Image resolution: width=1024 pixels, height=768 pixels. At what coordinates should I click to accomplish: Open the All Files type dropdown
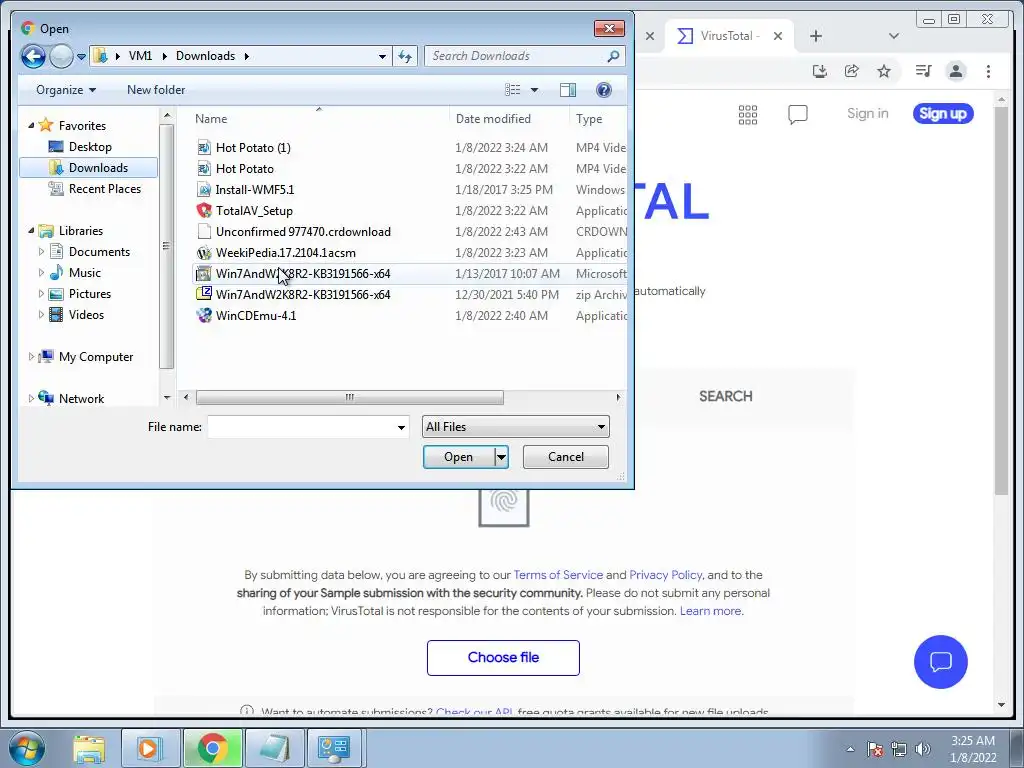click(x=516, y=427)
